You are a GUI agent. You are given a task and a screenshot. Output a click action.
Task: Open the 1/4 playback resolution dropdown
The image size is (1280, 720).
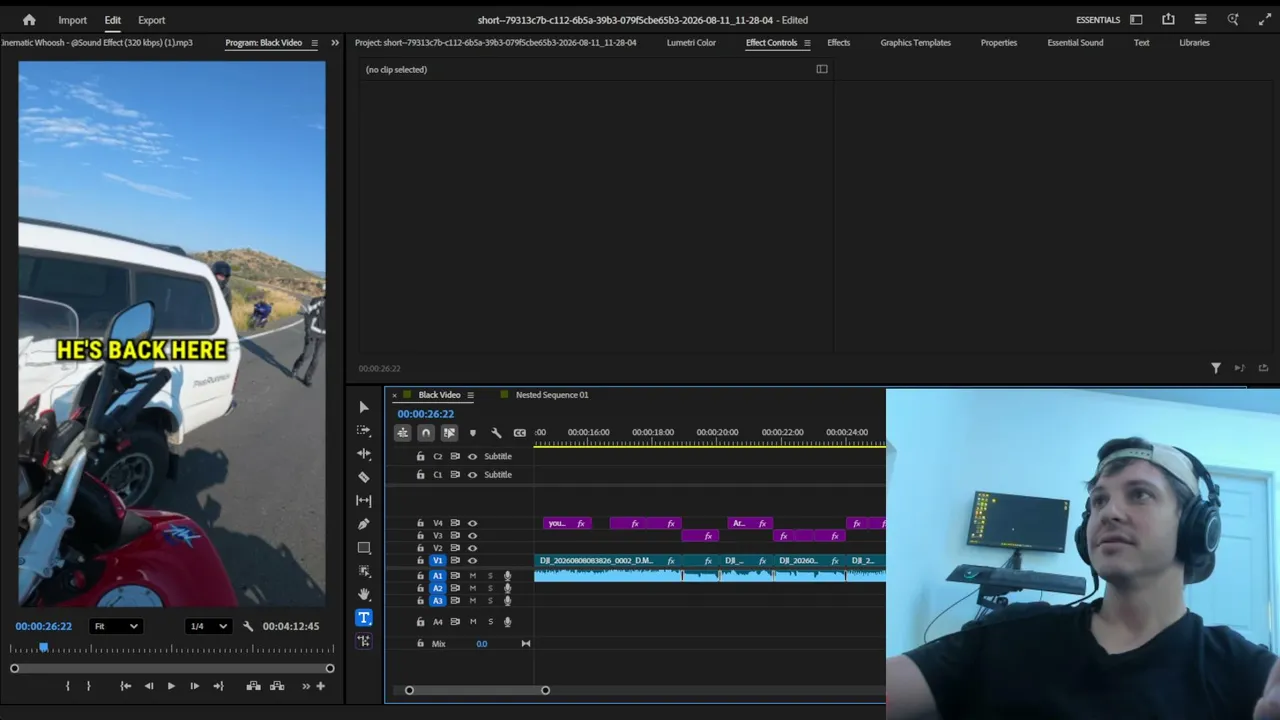[x=209, y=627]
